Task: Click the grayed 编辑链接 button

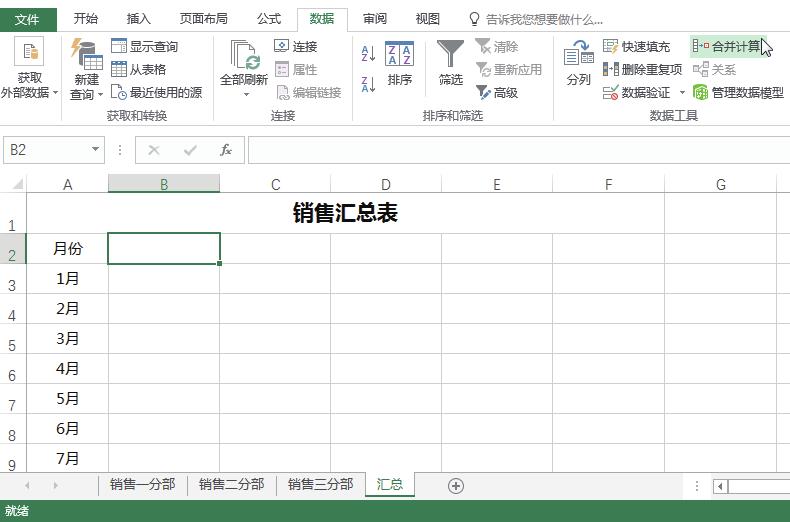Action: pyautogui.click(x=308, y=92)
